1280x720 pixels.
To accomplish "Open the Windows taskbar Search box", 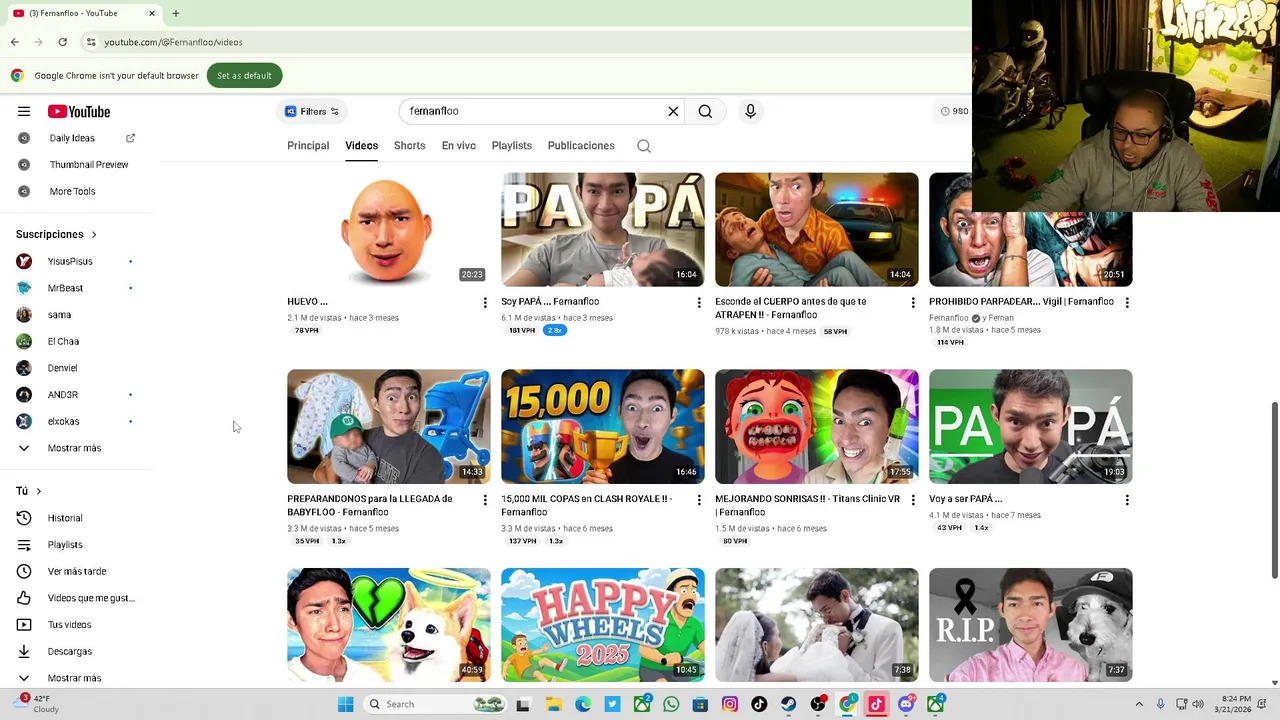I will click(x=434, y=704).
